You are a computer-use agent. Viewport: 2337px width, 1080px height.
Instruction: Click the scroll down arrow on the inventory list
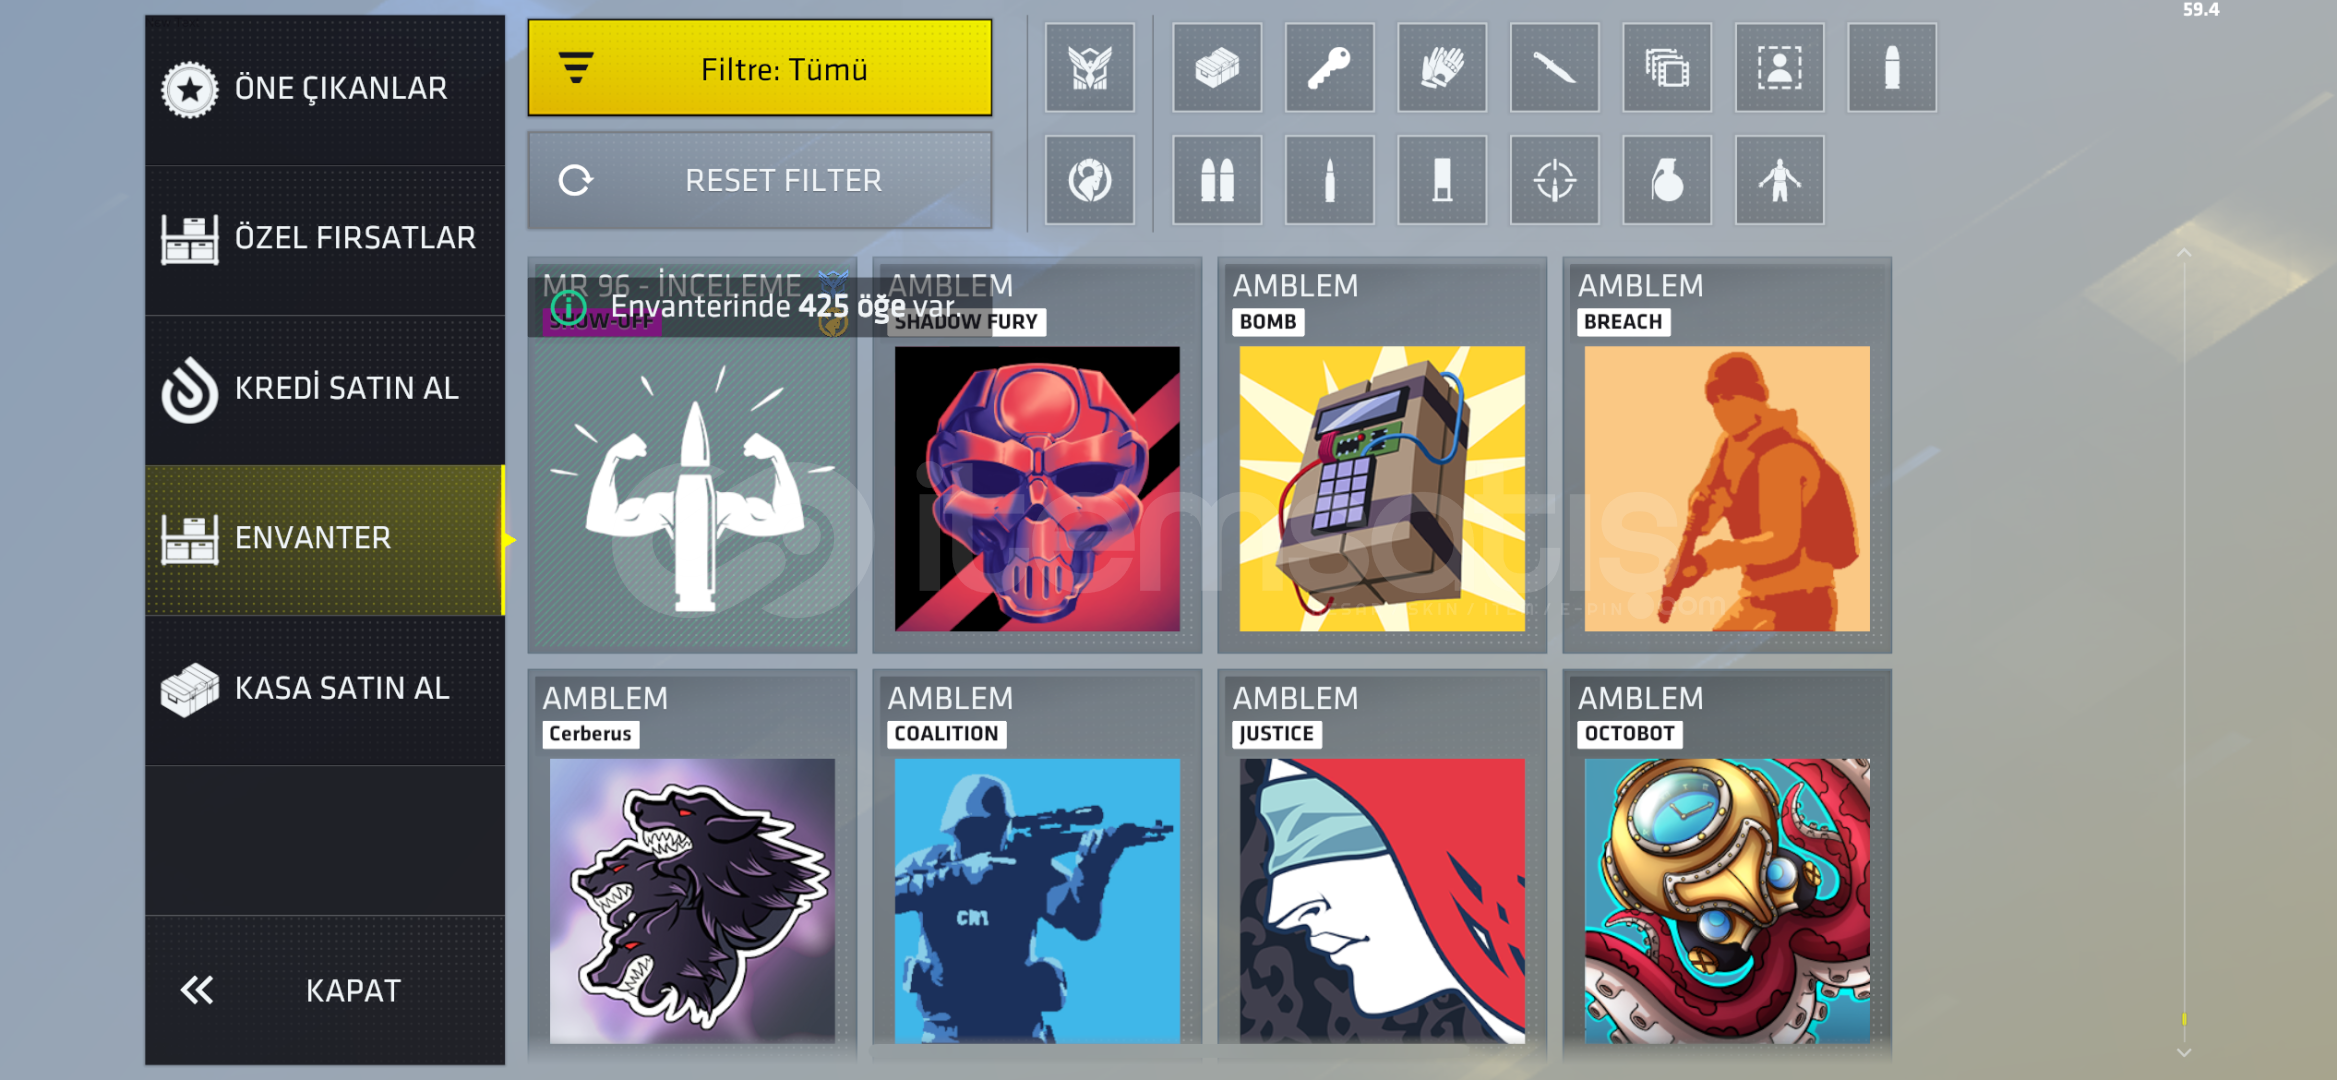pyautogui.click(x=2184, y=1053)
